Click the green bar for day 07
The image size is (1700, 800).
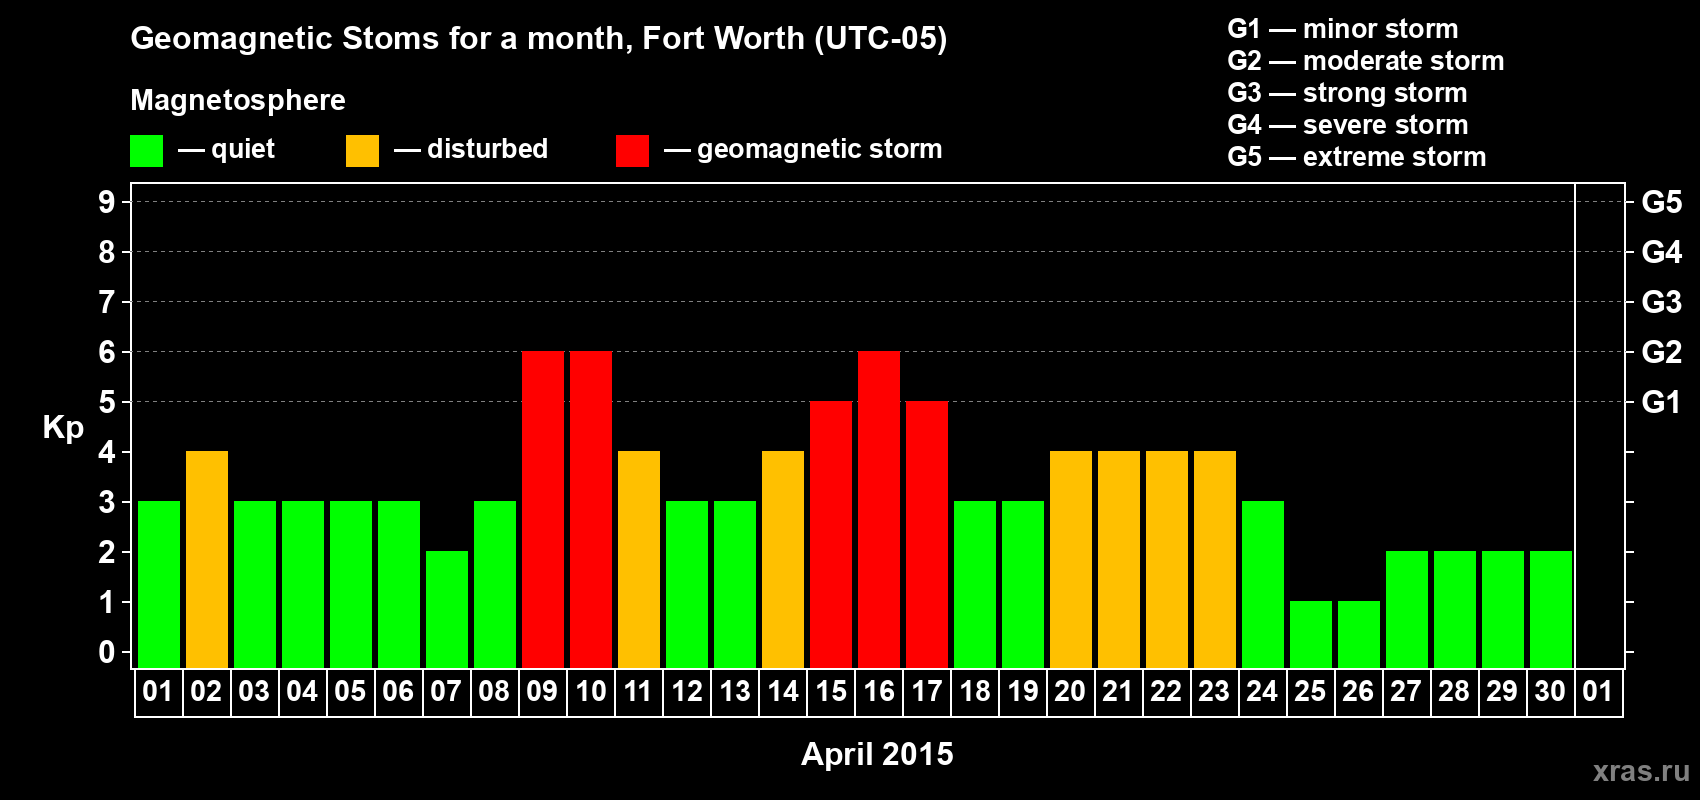click(x=447, y=609)
